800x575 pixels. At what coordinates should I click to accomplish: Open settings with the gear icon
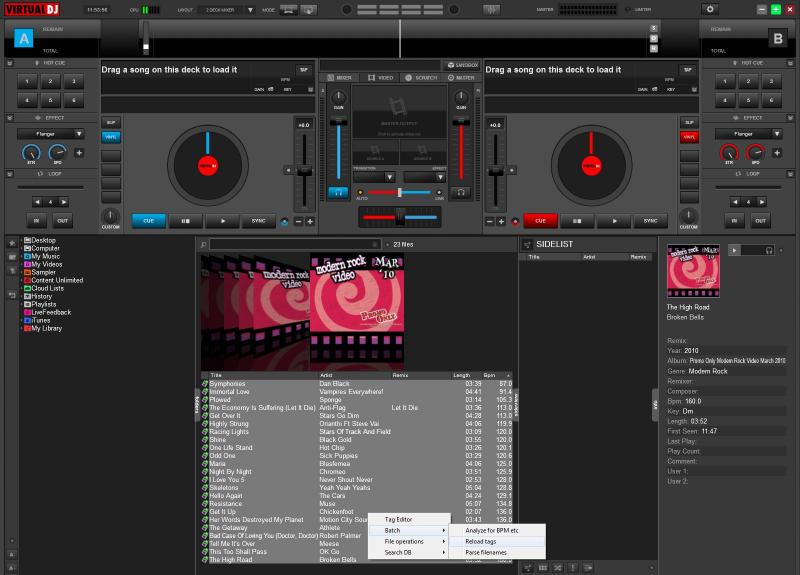pos(710,9)
